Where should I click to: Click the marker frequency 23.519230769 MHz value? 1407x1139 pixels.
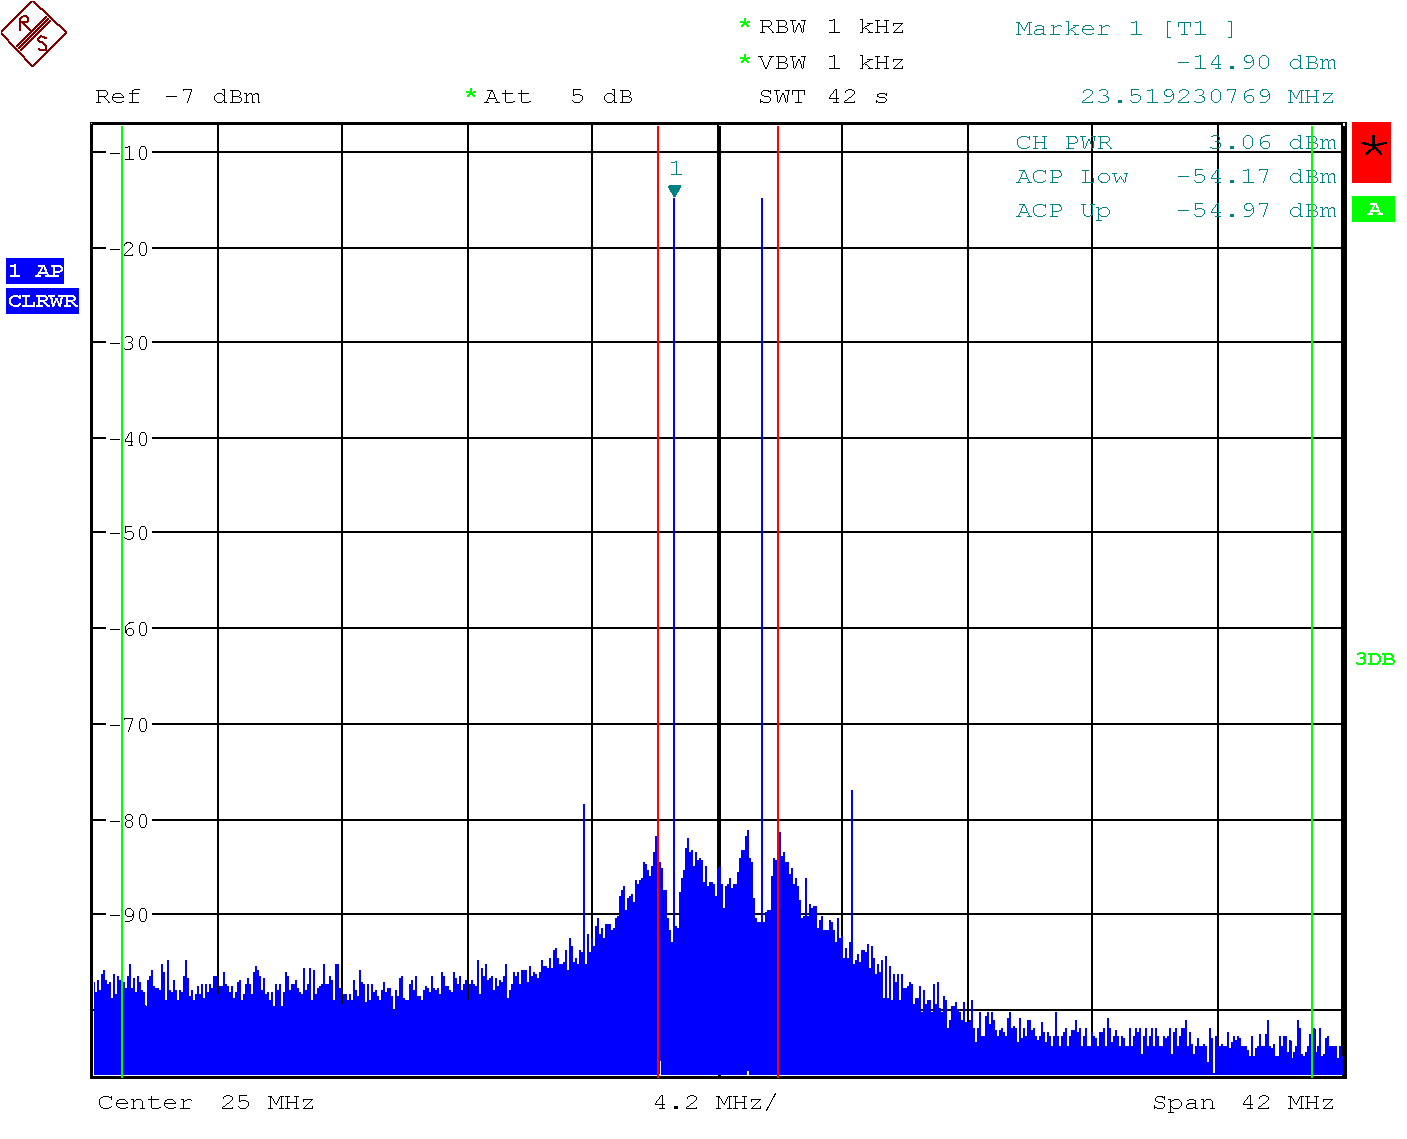1207,97
